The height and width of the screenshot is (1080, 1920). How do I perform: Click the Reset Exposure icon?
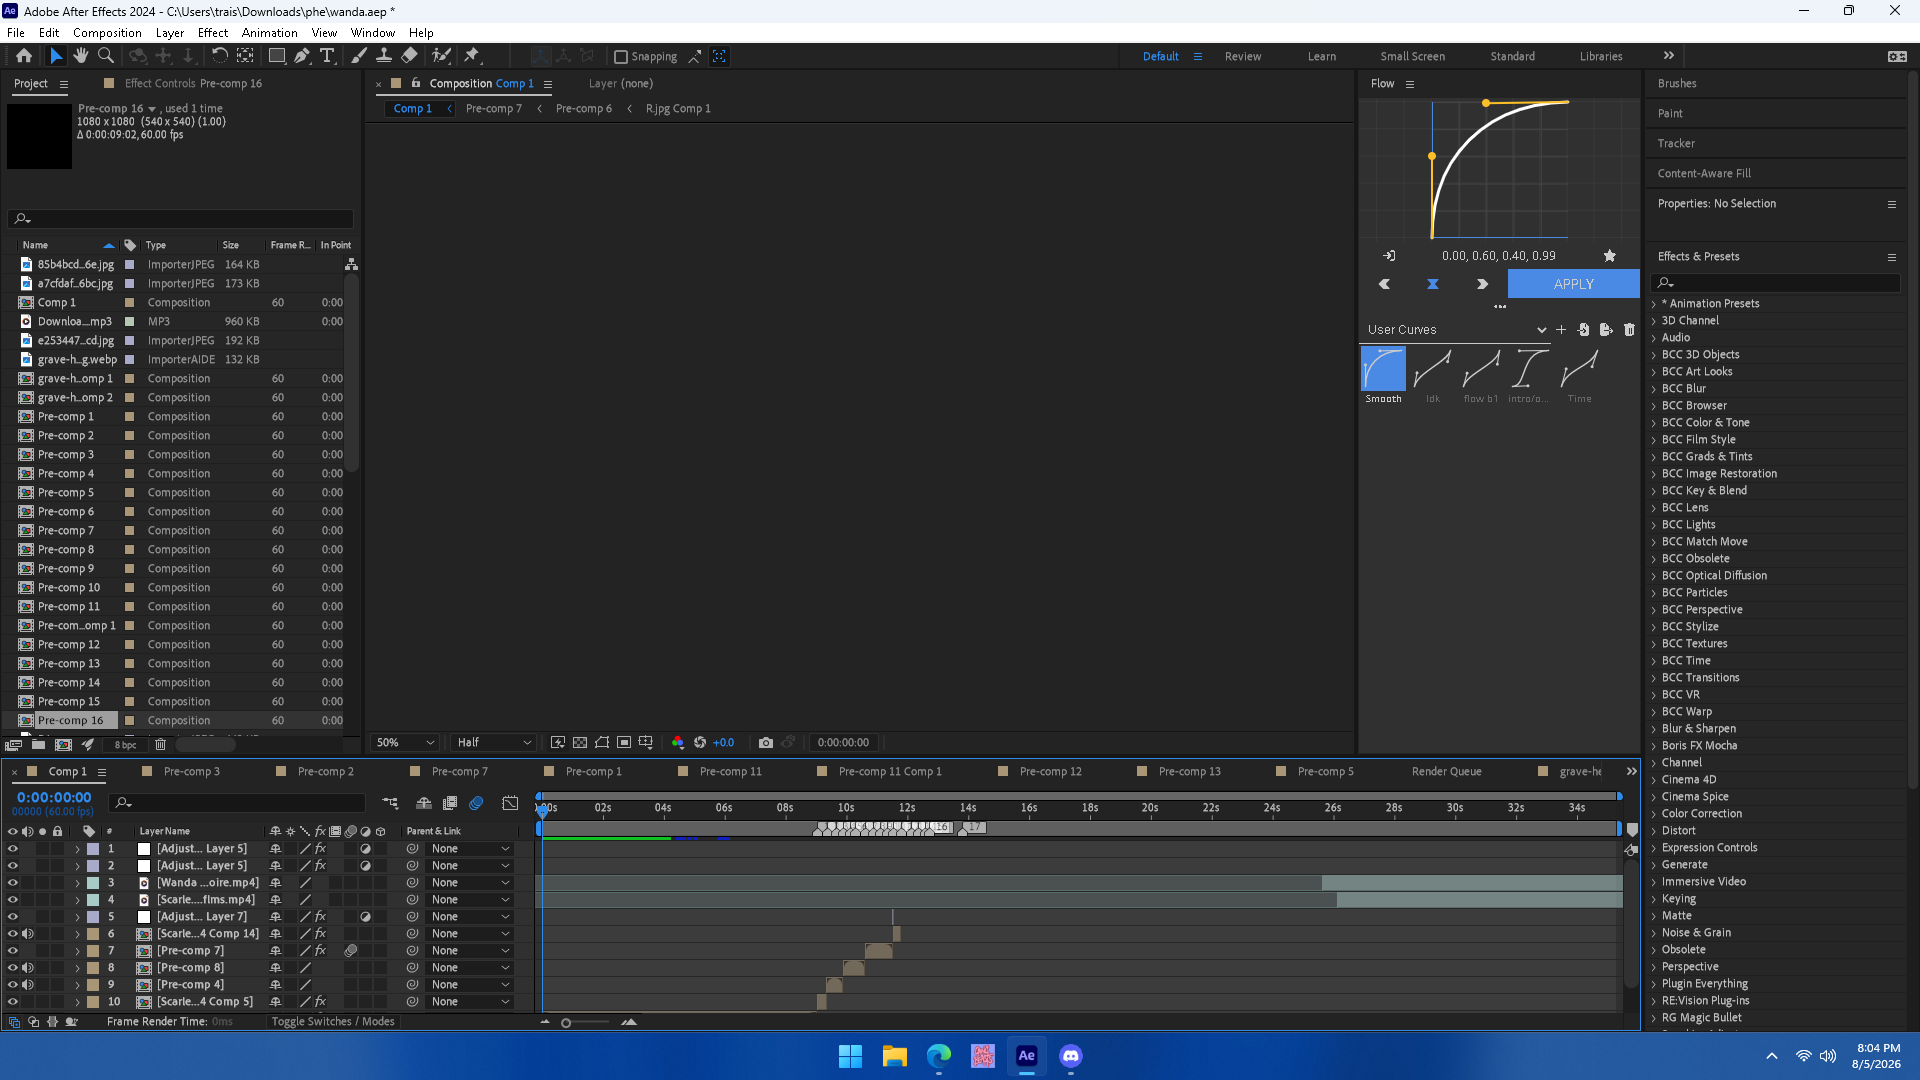[x=700, y=743]
